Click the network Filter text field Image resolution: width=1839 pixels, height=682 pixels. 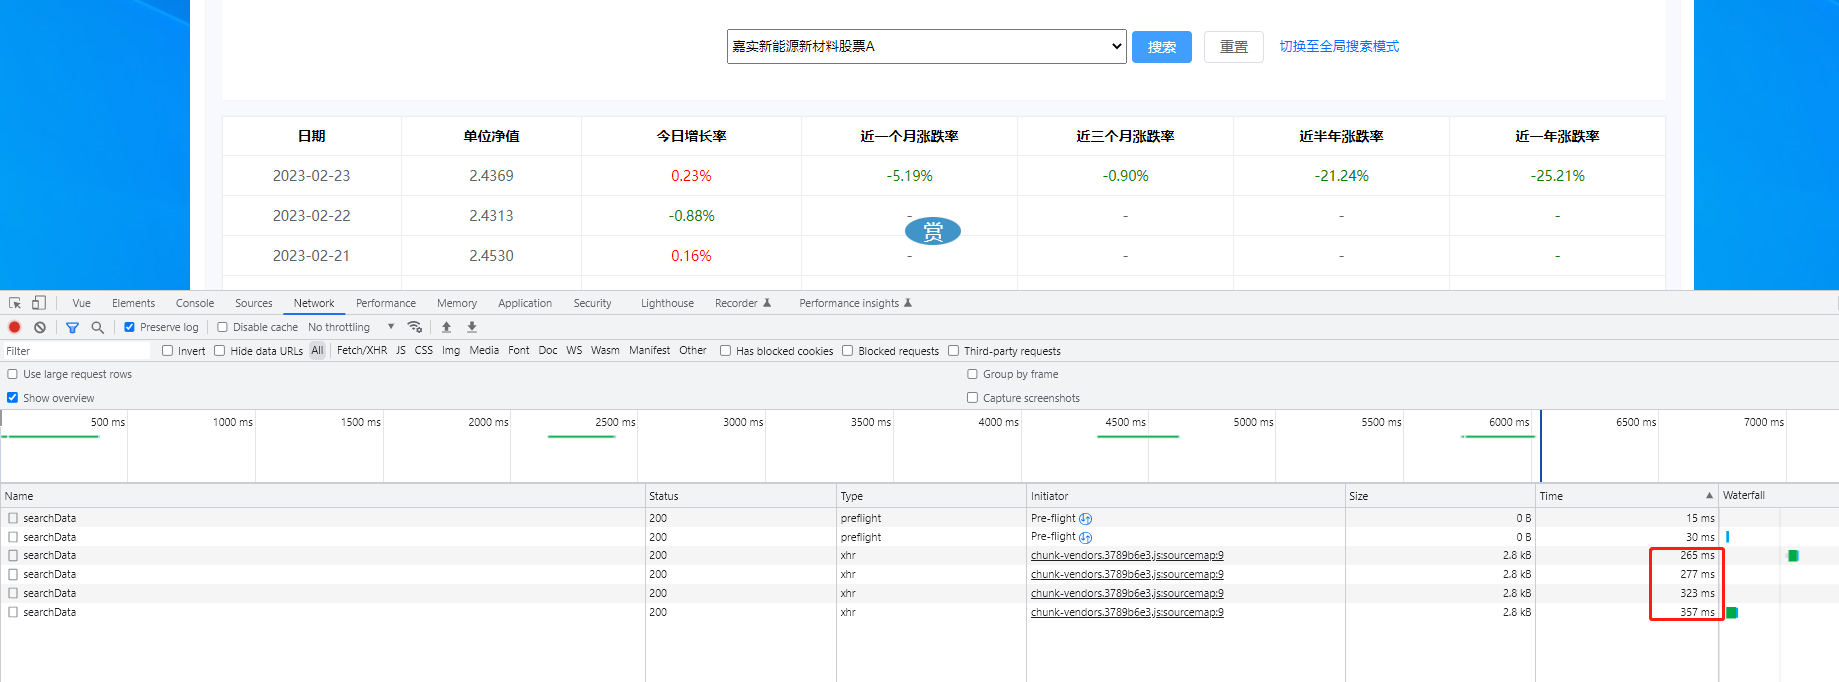(76, 351)
